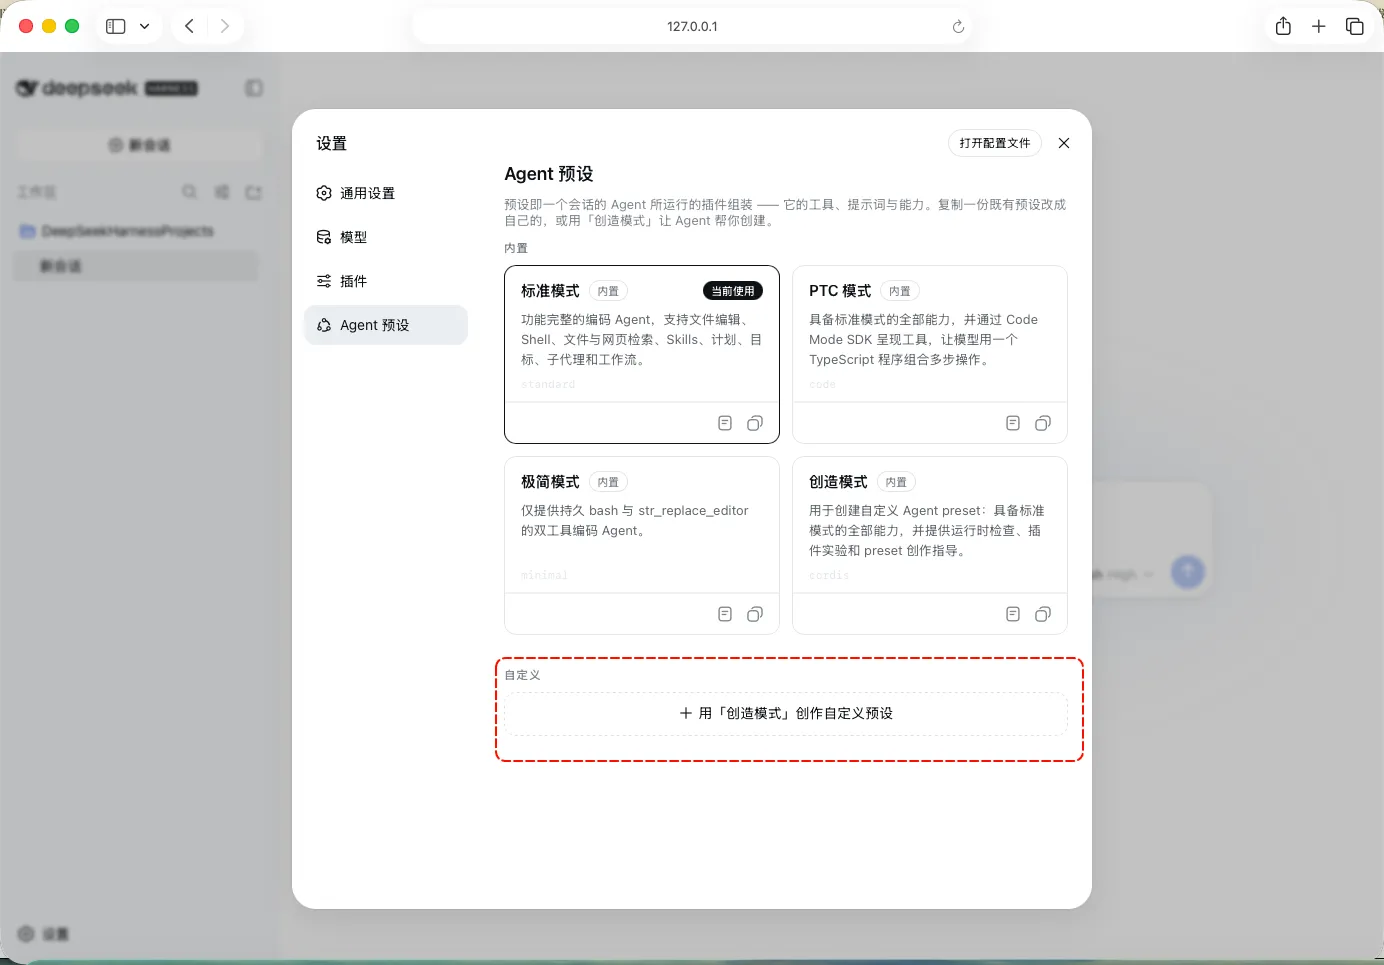
Task: Toggle Safari sidebar panel
Action: tap(116, 26)
